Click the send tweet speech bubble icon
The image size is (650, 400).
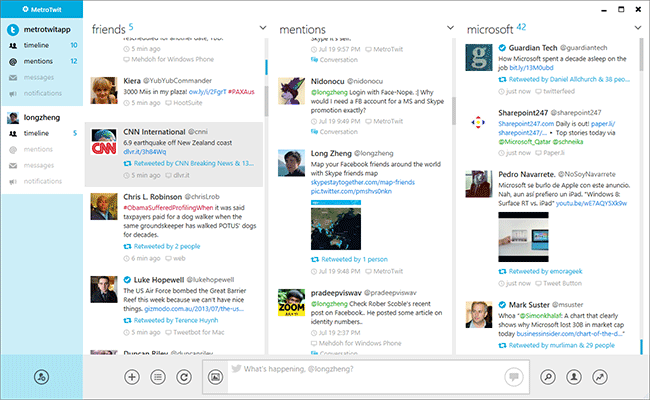(513, 377)
